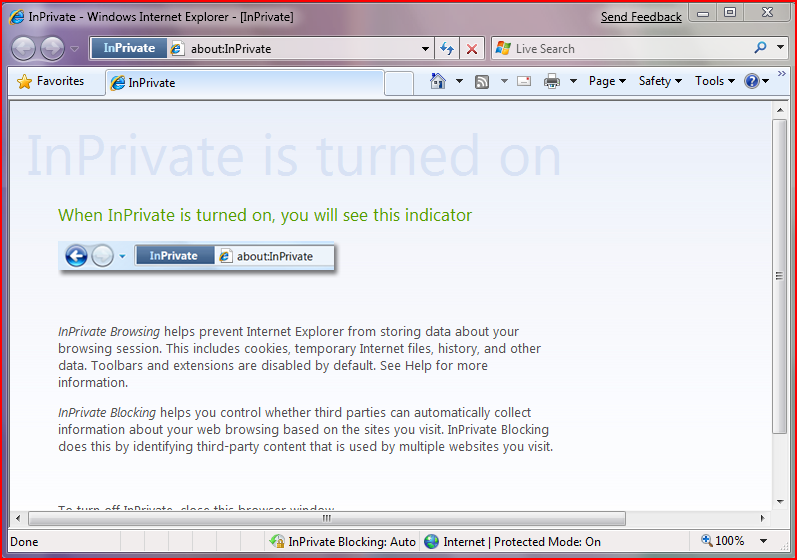
Task: Click the vertical scrollbar thumb
Action: 779,277
